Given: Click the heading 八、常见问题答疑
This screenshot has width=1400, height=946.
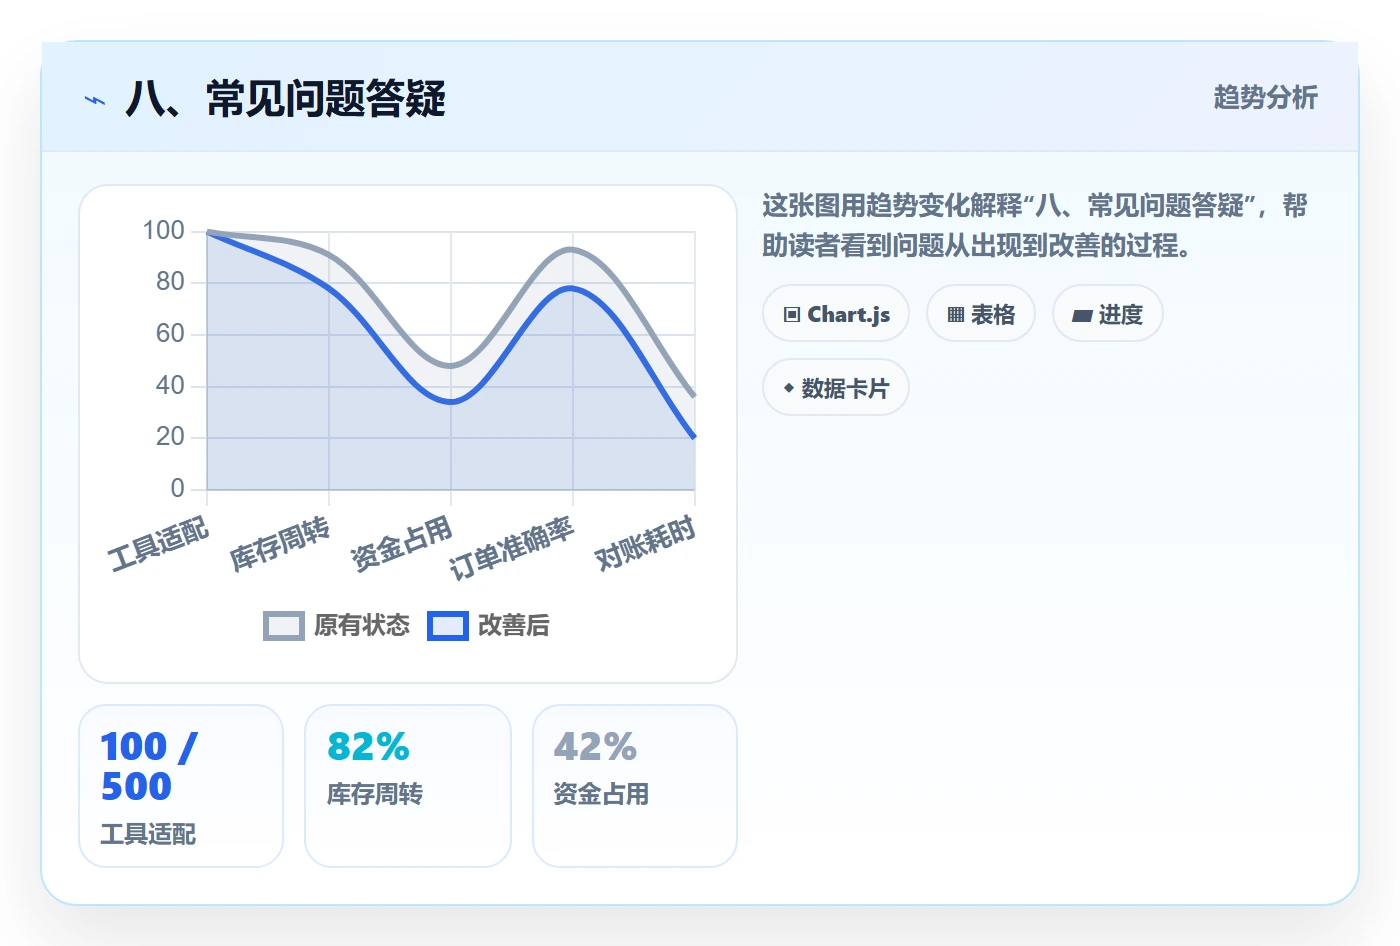Looking at the screenshot, I should (x=285, y=99).
